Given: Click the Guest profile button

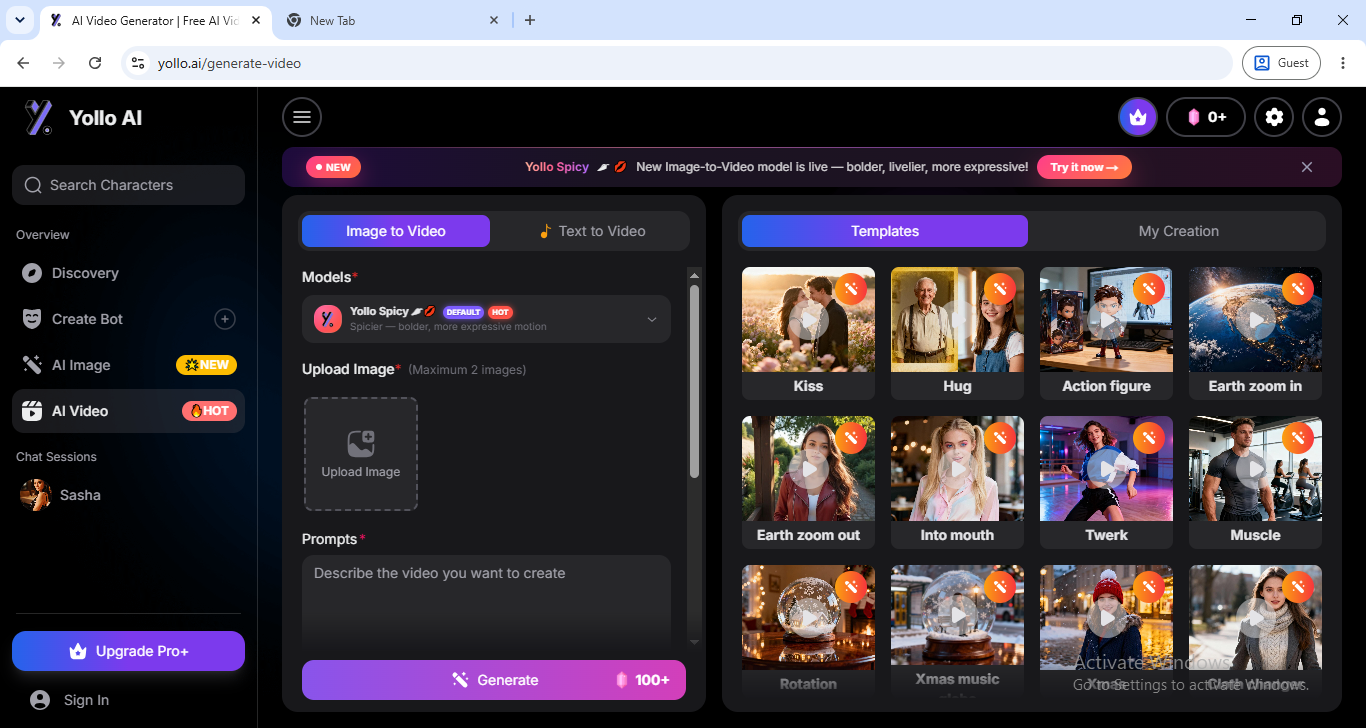Looking at the screenshot, I should pyautogui.click(x=1282, y=63).
